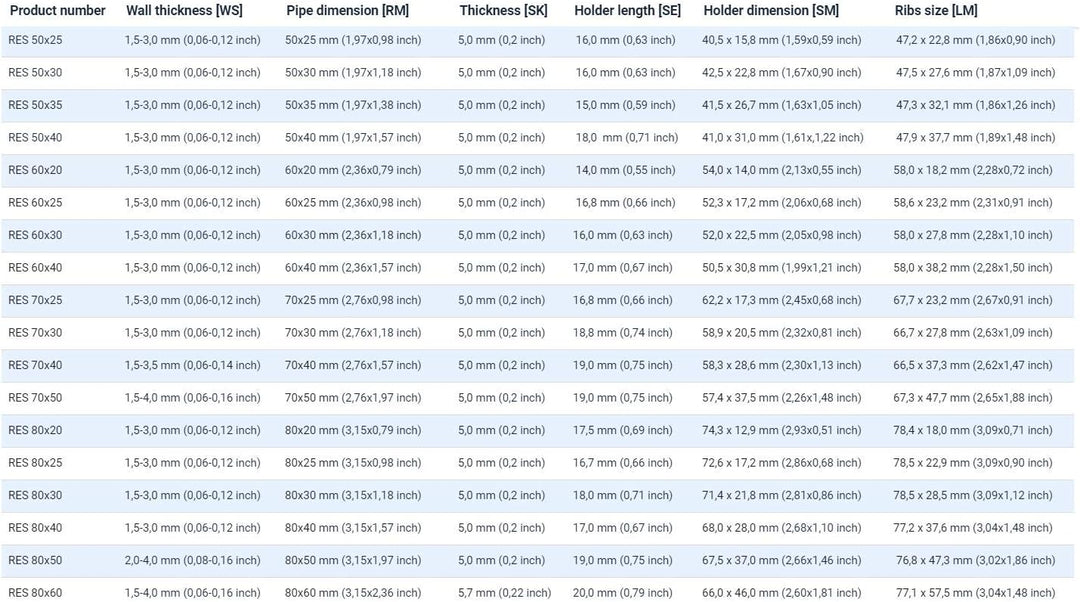Click holder length 20,0 mm cell

coord(623,592)
